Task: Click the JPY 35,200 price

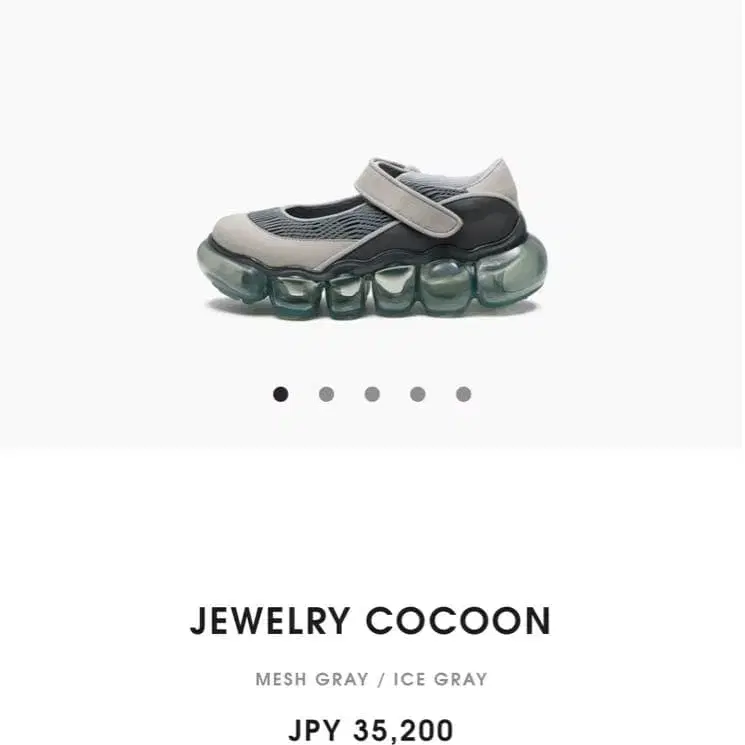Action: coord(371,730)
